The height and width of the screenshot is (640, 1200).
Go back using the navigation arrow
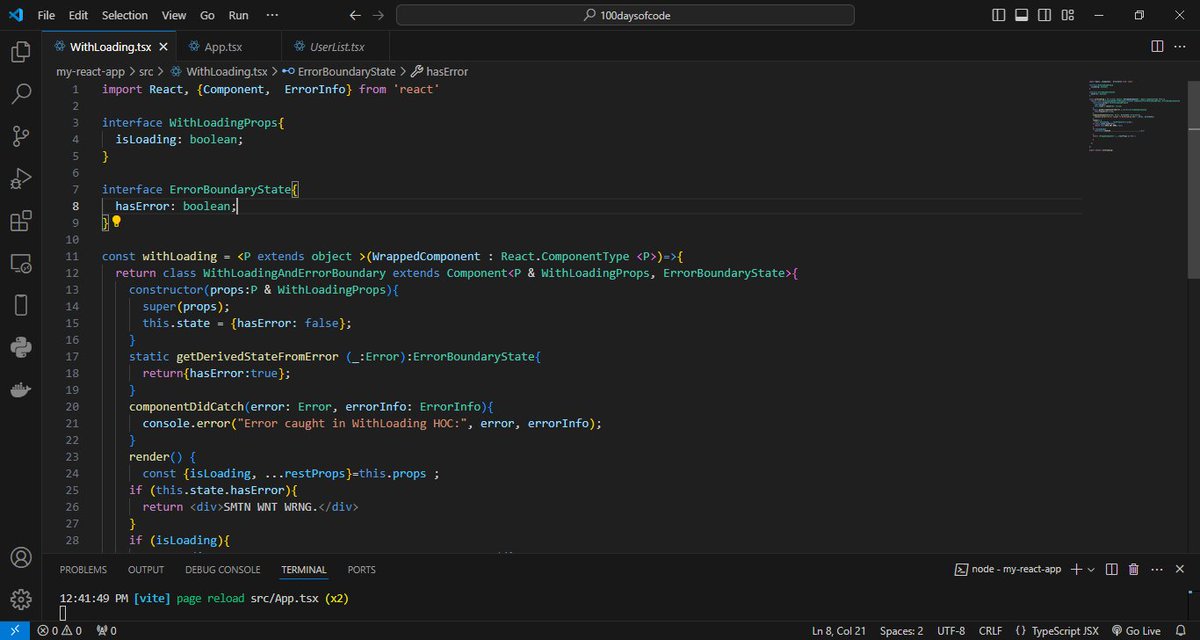[355, 15]
